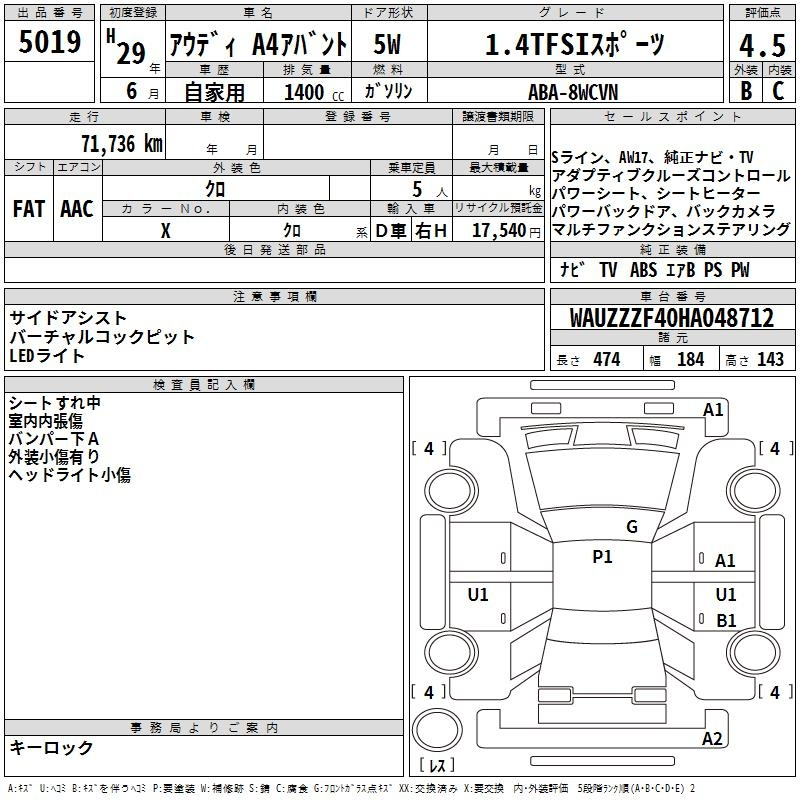
Task: Click the AAC air conditioner cell
Action: tap(76, 209)
